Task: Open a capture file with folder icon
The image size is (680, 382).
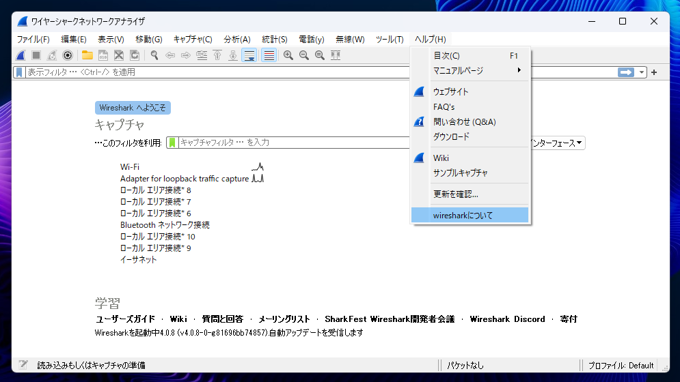Action: click(x=87, y=56)
